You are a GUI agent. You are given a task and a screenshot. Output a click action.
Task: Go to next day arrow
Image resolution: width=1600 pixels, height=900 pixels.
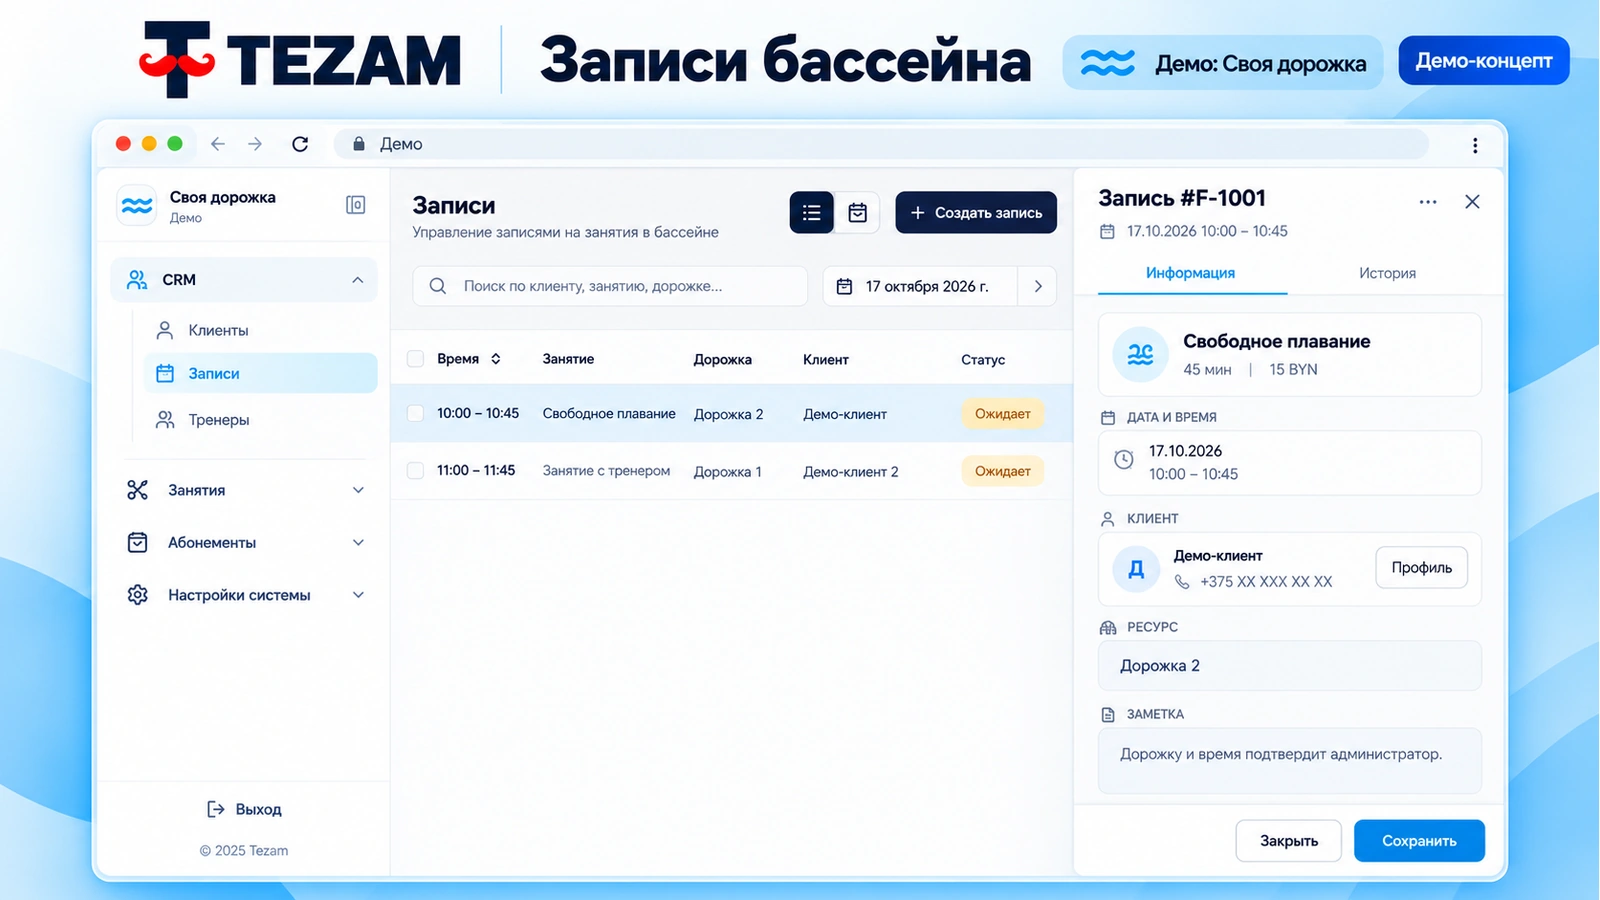[1038, 286]
